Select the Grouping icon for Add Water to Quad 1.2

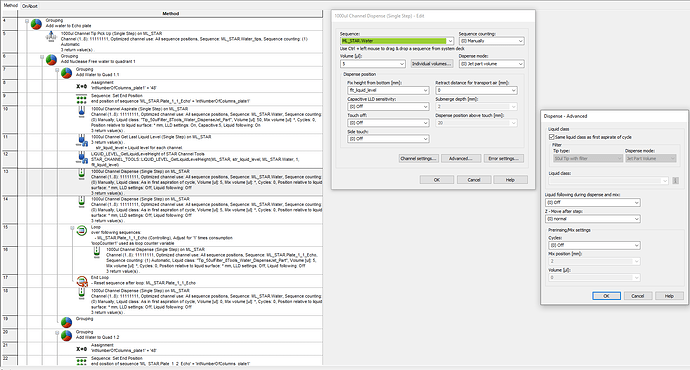pos(66,335)
